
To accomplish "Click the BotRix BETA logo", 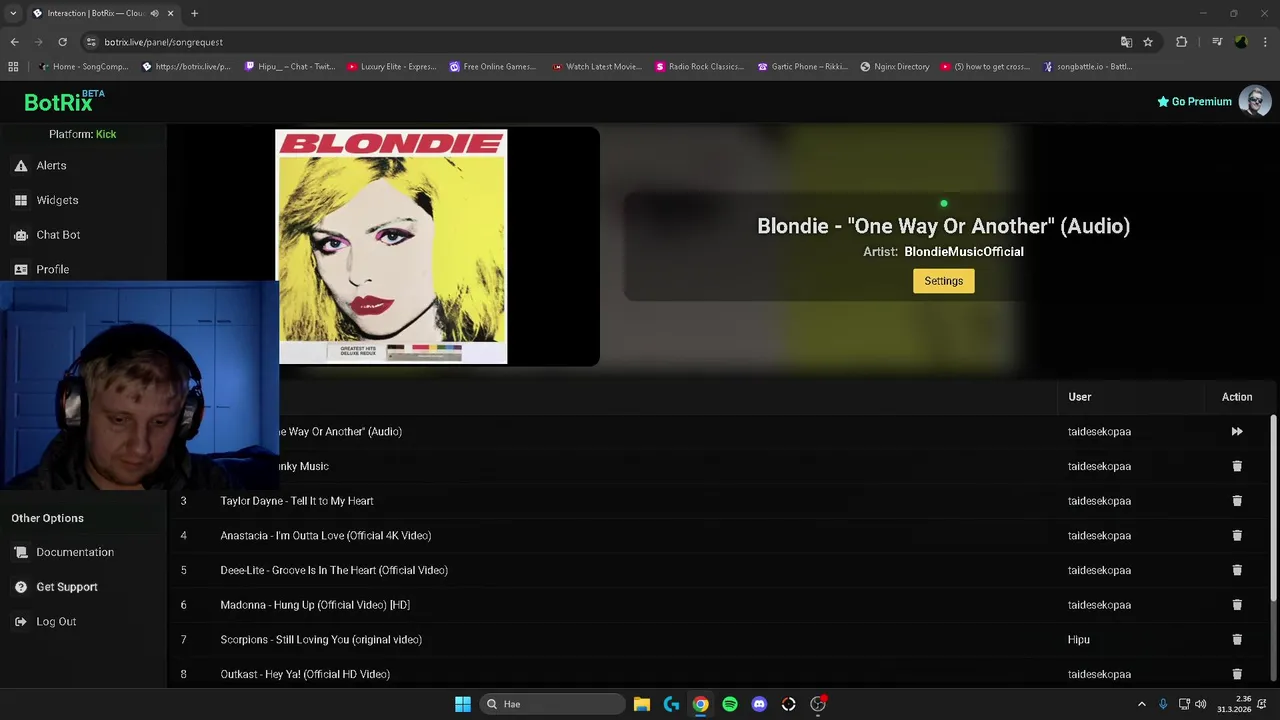I will tap(64, 101).
